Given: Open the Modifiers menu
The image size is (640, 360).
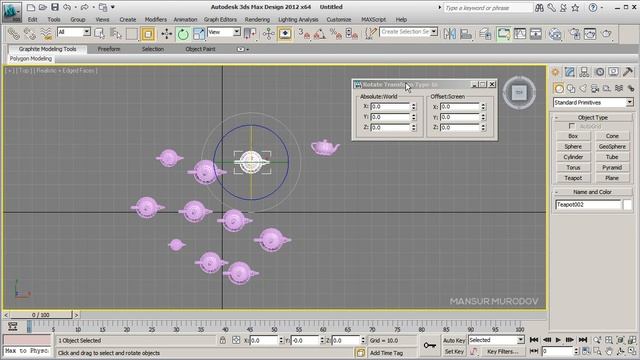Looking at the screenshot, I should pyautogui.click(x=156, y=19).
